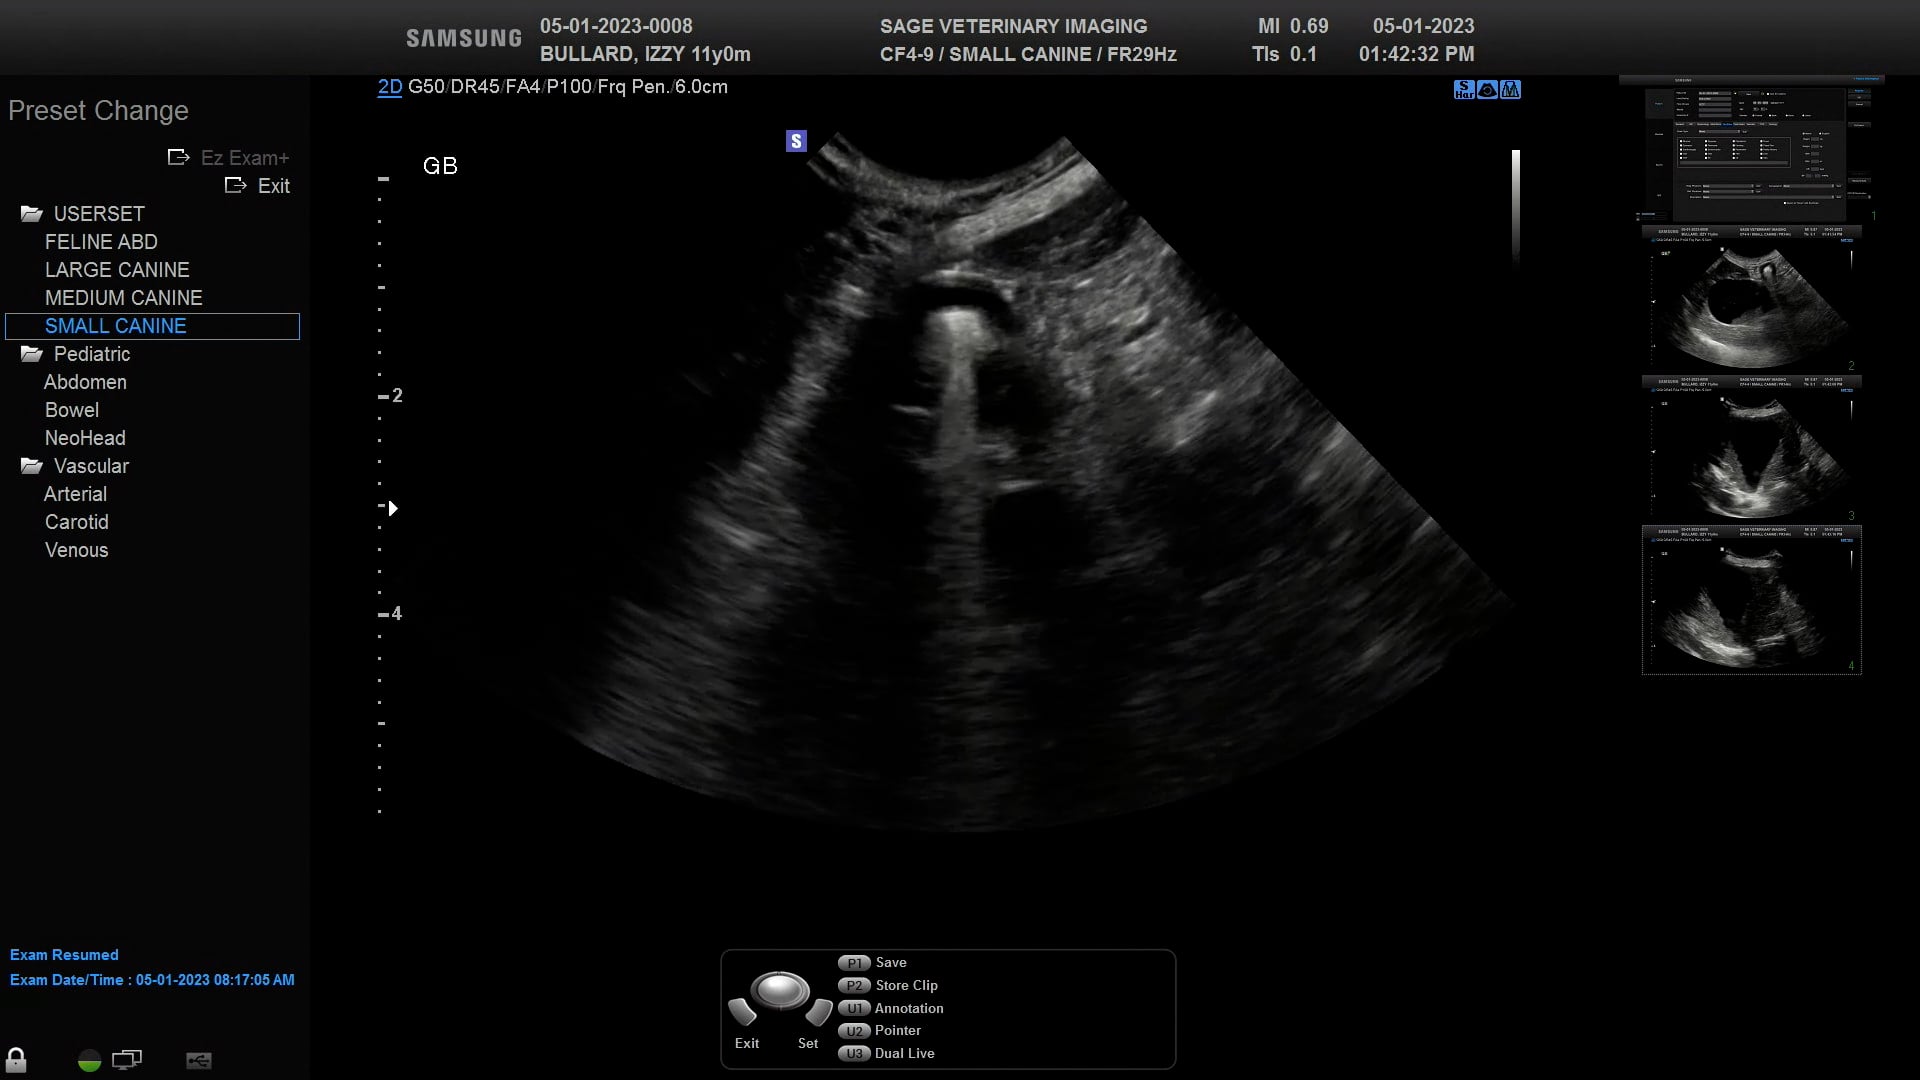
Task: Click the U2 key badge beside Pointer
Action: point(854,1031)
